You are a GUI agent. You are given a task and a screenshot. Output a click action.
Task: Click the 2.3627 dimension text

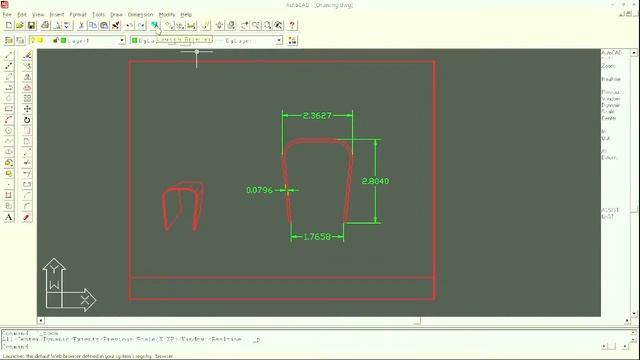coord(317,116)
